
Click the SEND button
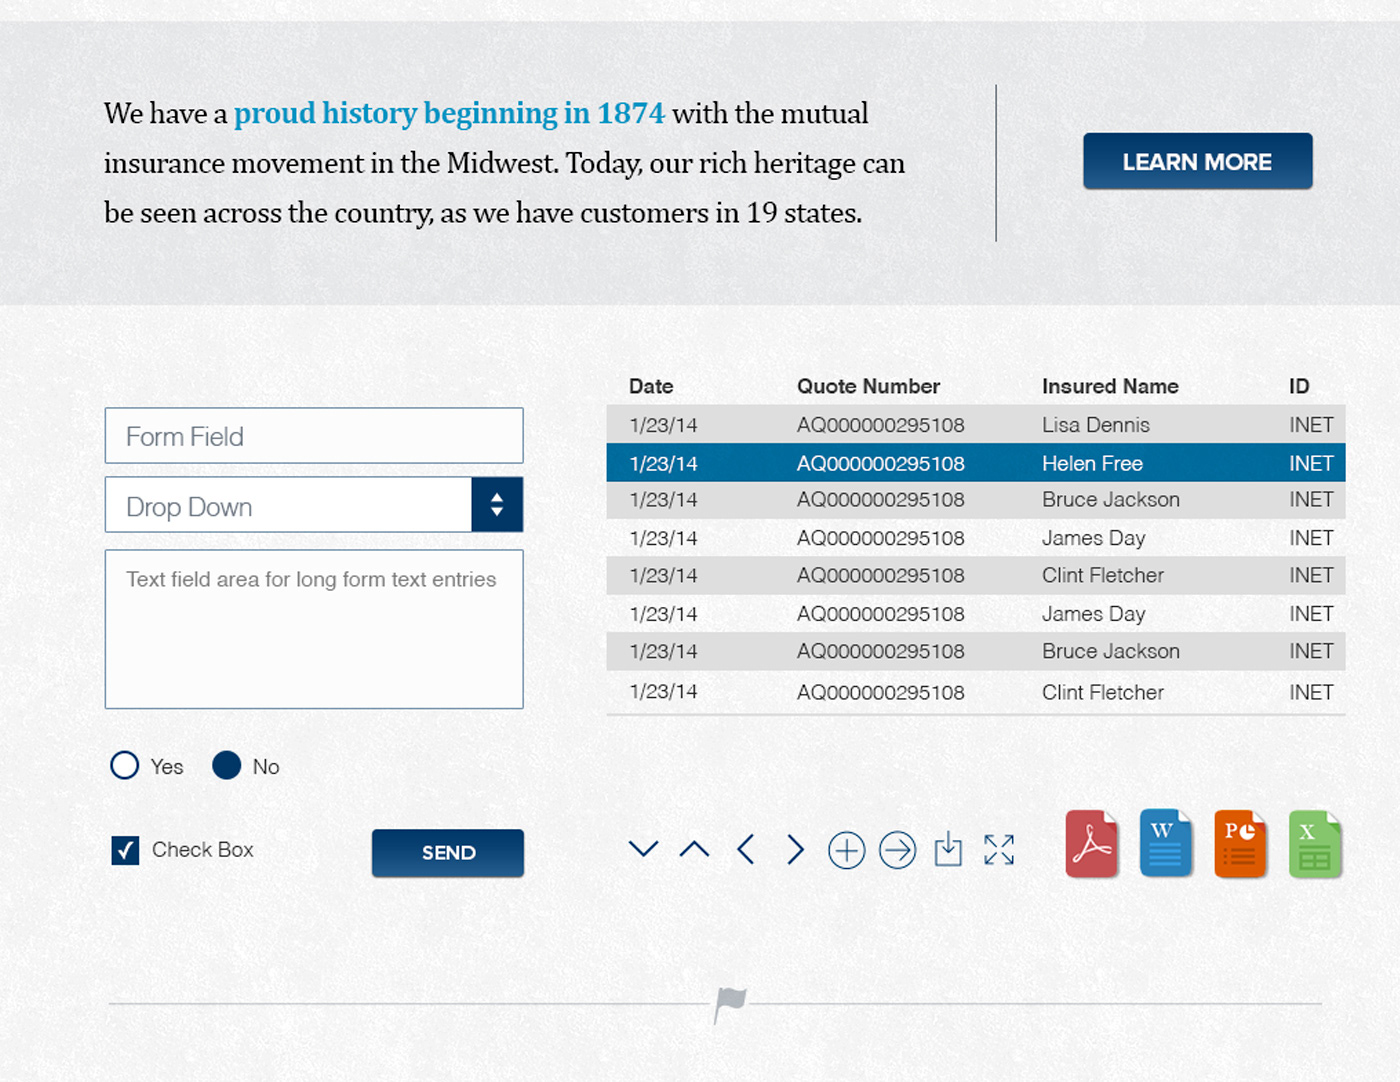[448, 853]
